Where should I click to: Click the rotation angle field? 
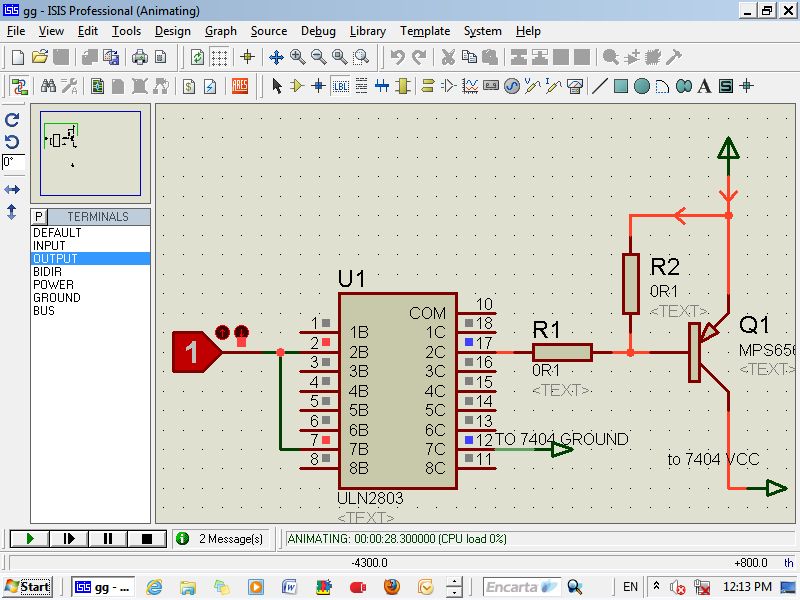point(13,163)
